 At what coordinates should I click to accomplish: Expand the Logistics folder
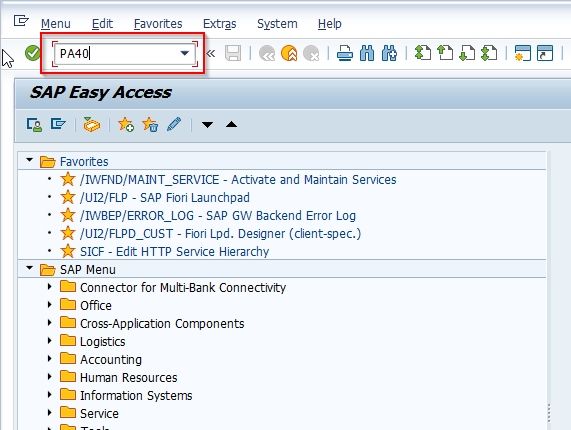point(50,340)
